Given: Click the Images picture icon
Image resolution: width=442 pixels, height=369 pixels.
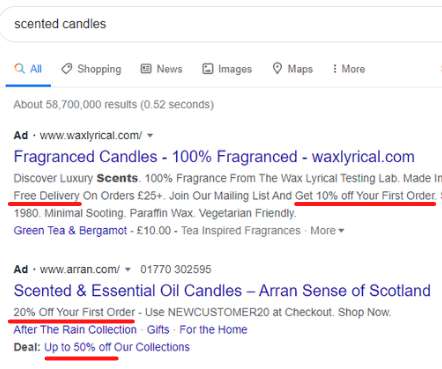Looking at the screenshot, I should [207, 69].
